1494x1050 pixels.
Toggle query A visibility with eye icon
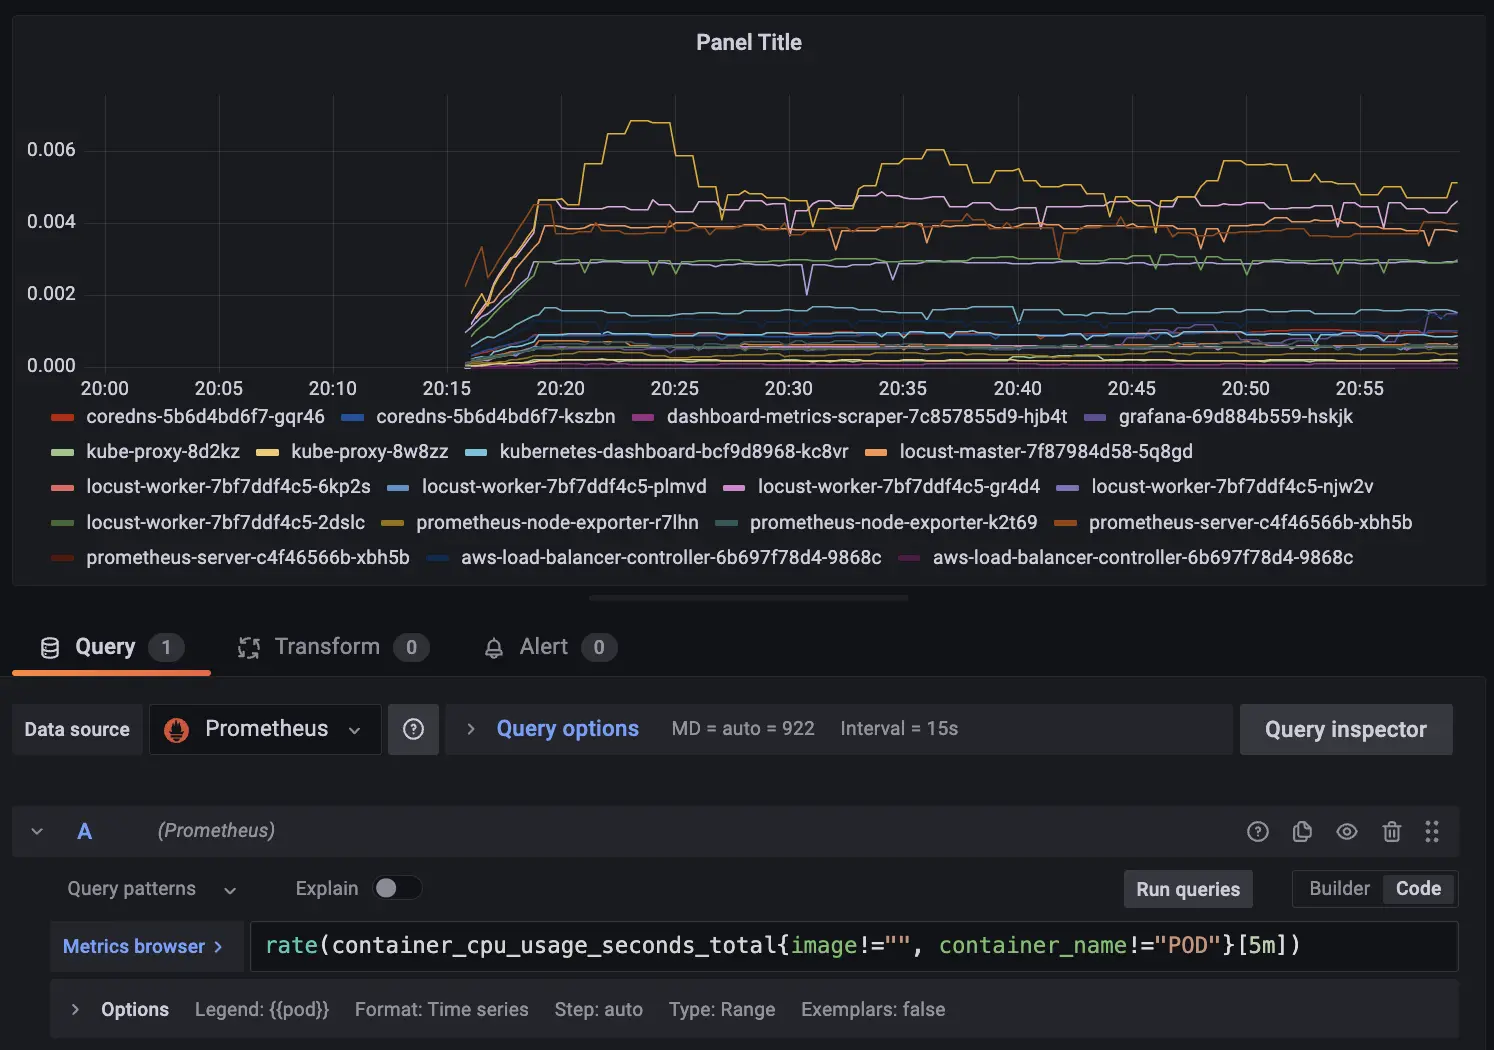click(x=1347, y=832)
